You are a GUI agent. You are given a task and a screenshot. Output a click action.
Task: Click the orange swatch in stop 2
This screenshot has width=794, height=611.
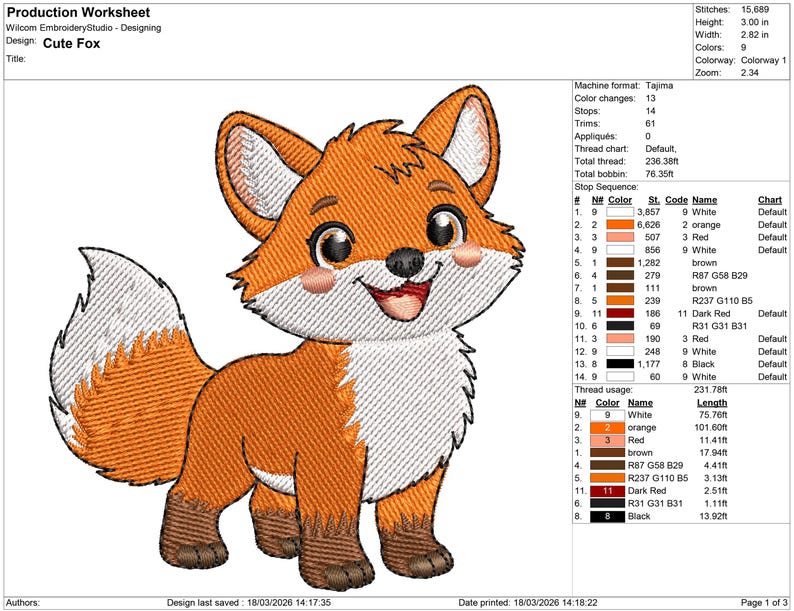coord(620,225)
